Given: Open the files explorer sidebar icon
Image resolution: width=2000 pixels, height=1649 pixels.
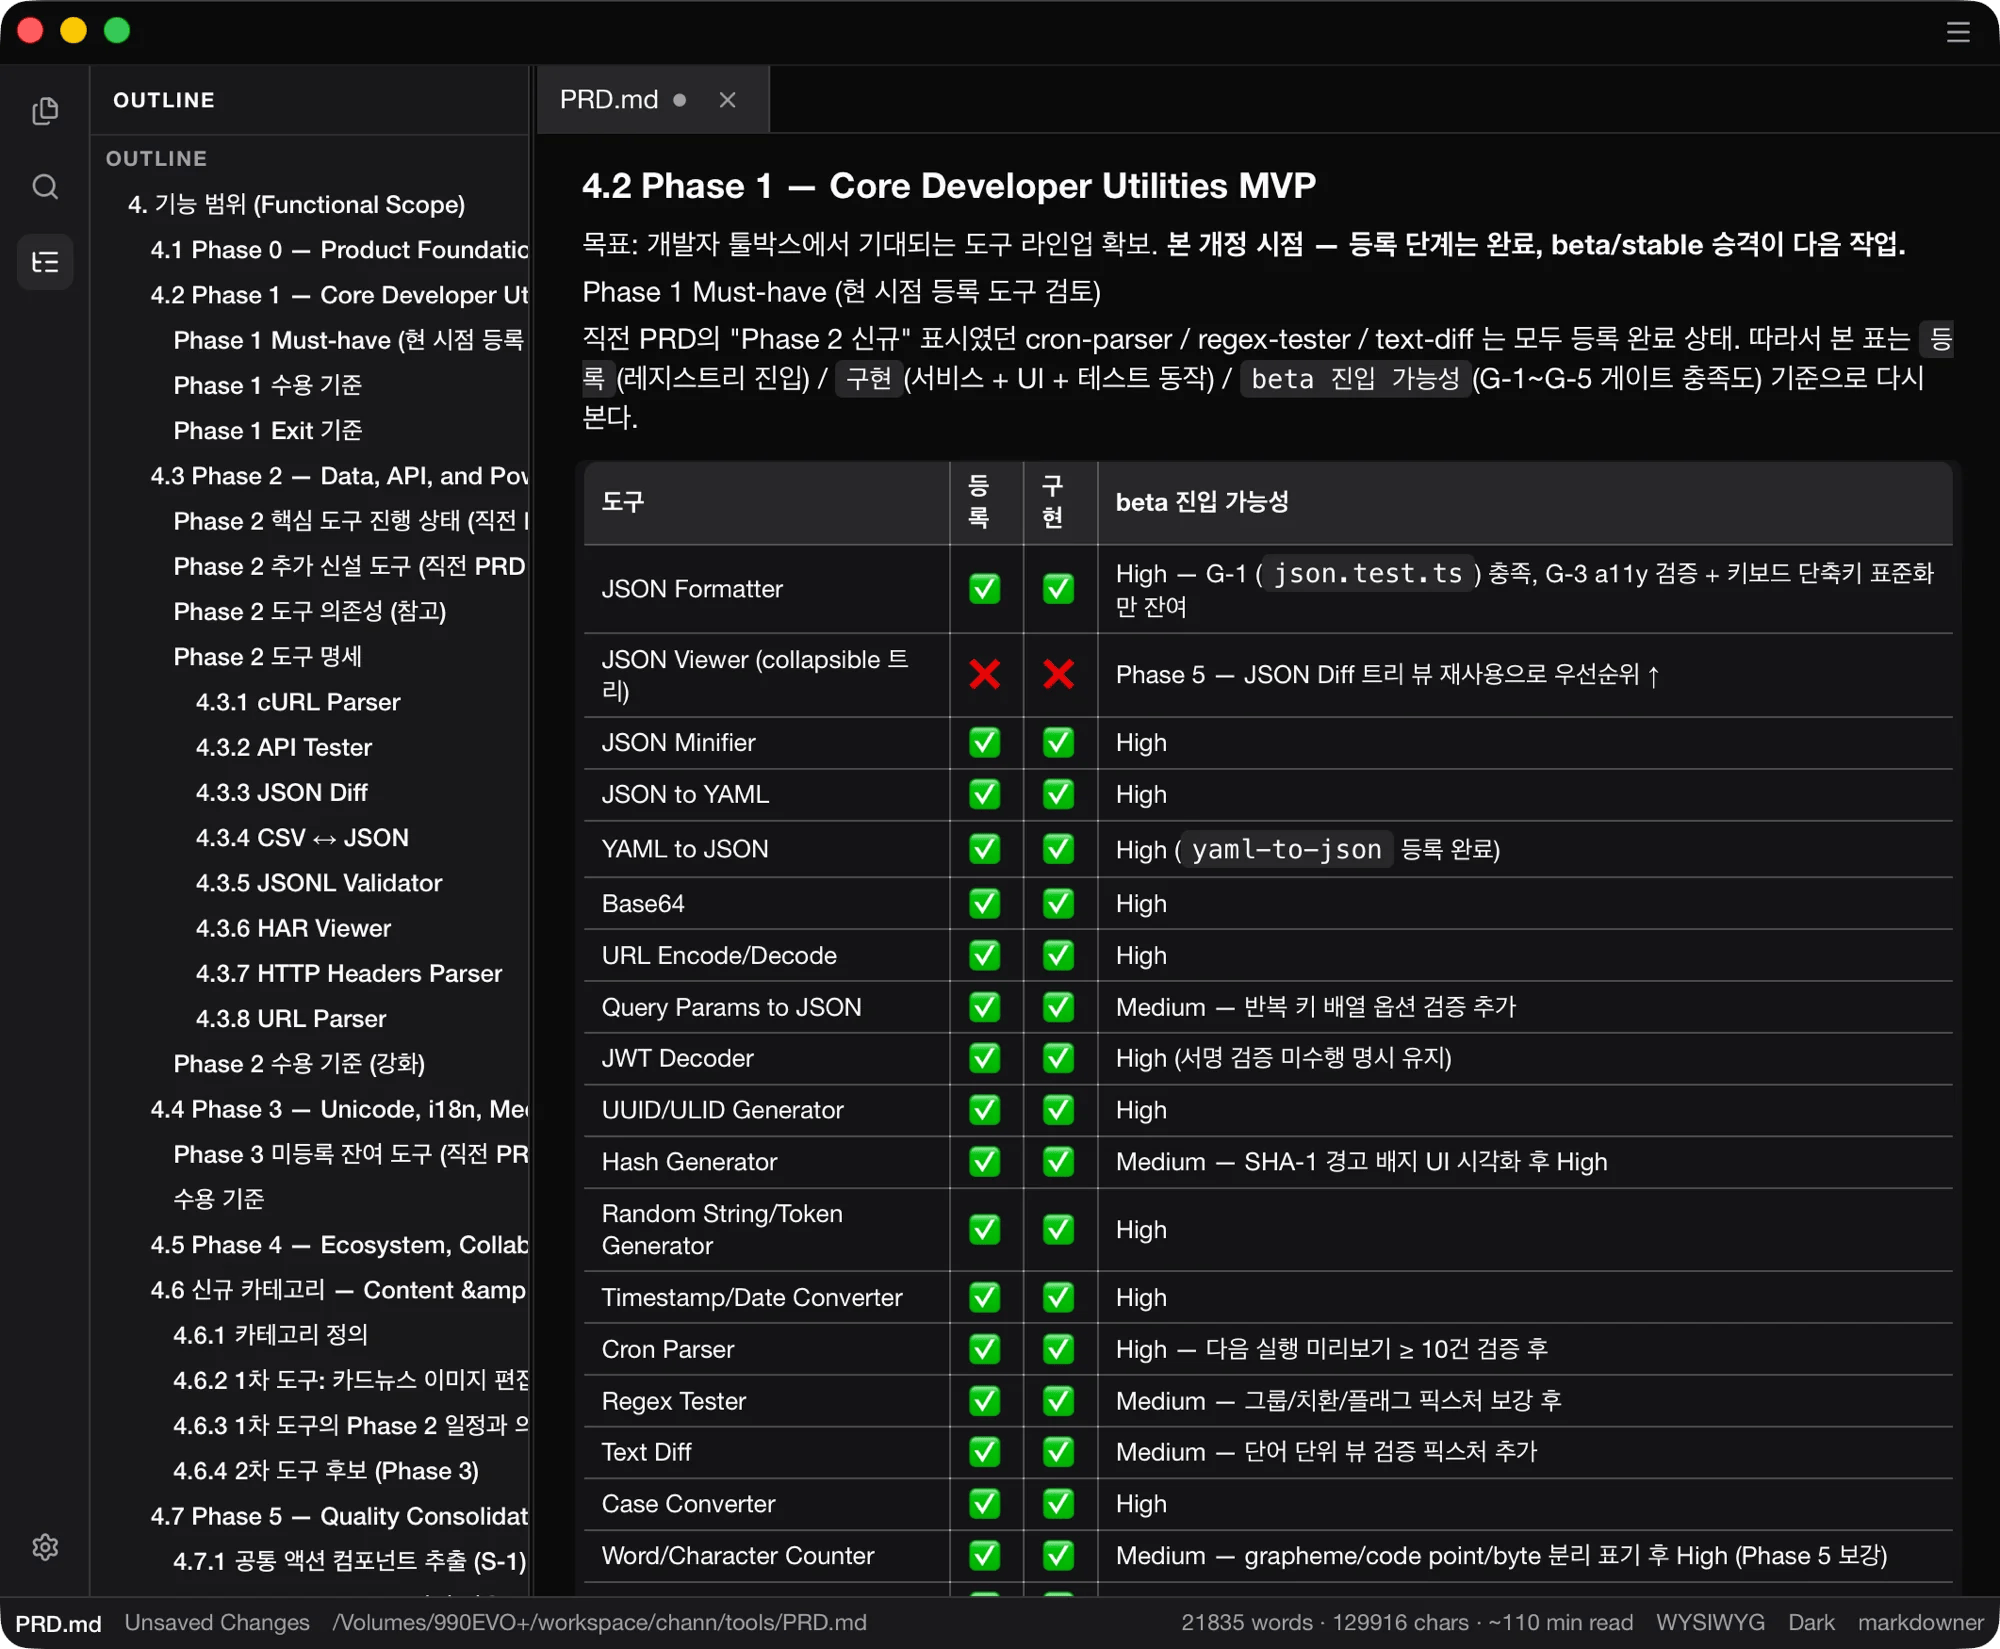Looking at the screenshot, I should 45,110.
